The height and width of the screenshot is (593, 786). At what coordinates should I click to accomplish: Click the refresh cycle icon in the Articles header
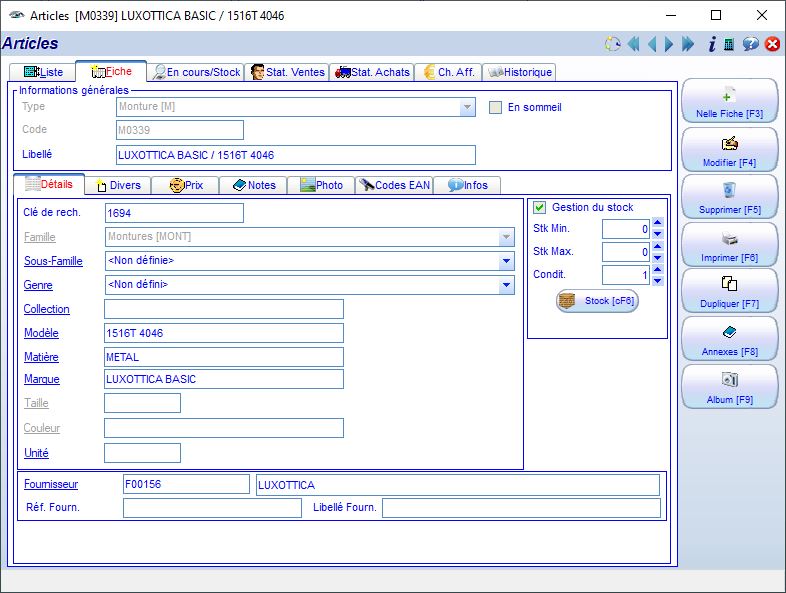(x=612, y=44)
